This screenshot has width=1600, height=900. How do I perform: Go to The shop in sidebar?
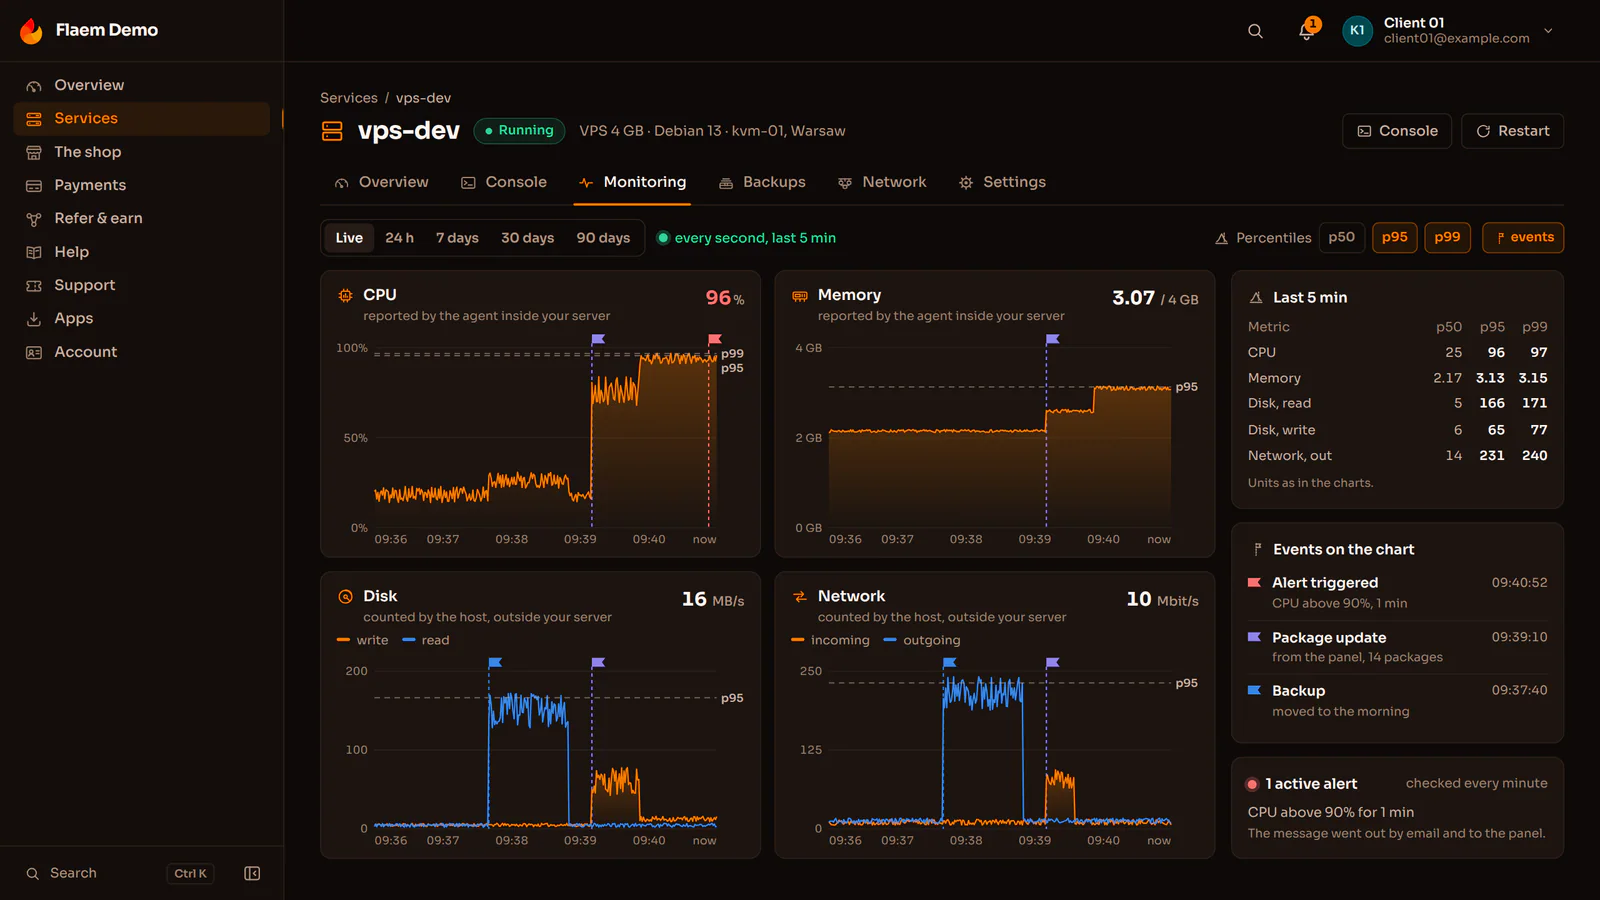click(142, 152)
